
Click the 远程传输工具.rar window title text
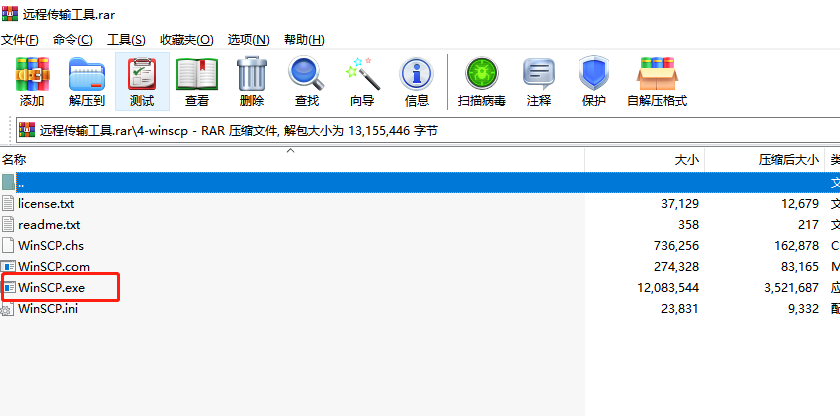(x=69, y=14)
